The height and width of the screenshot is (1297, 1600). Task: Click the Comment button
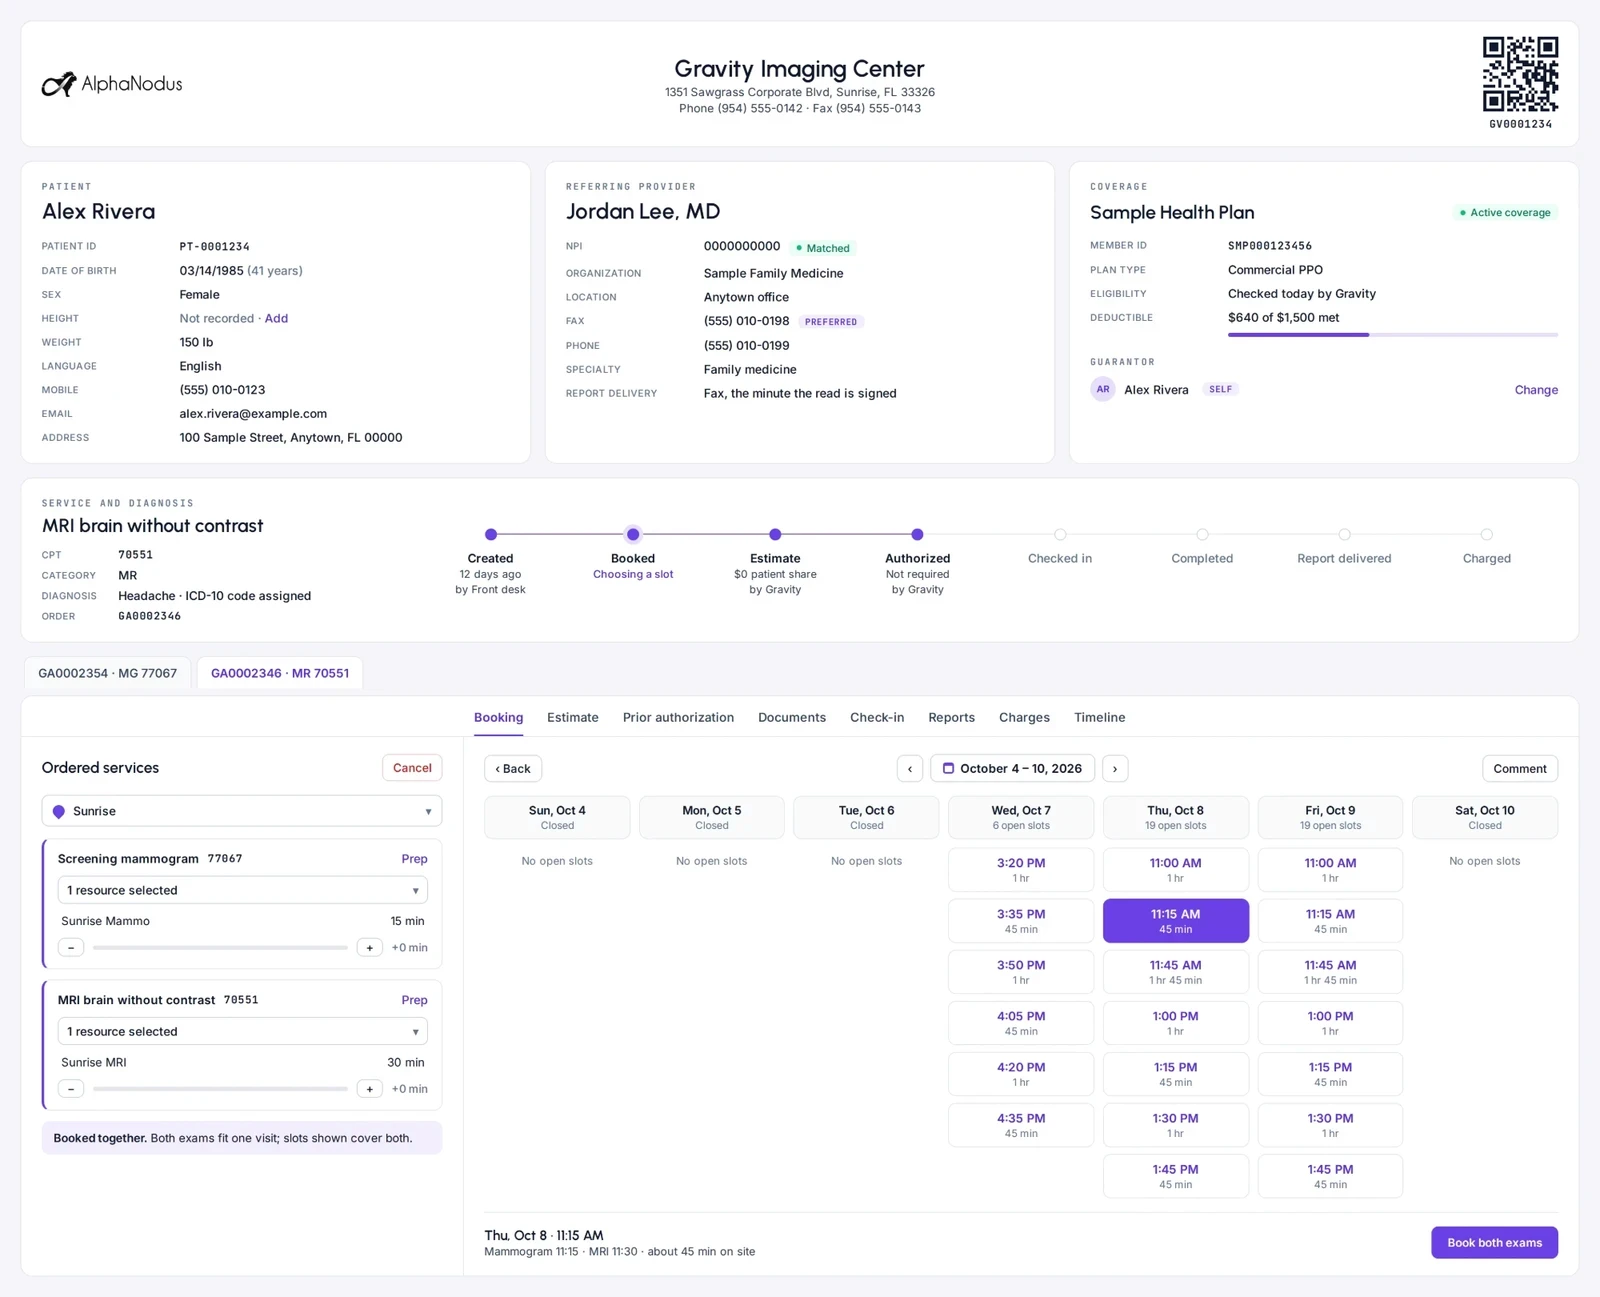[1520, 768]
